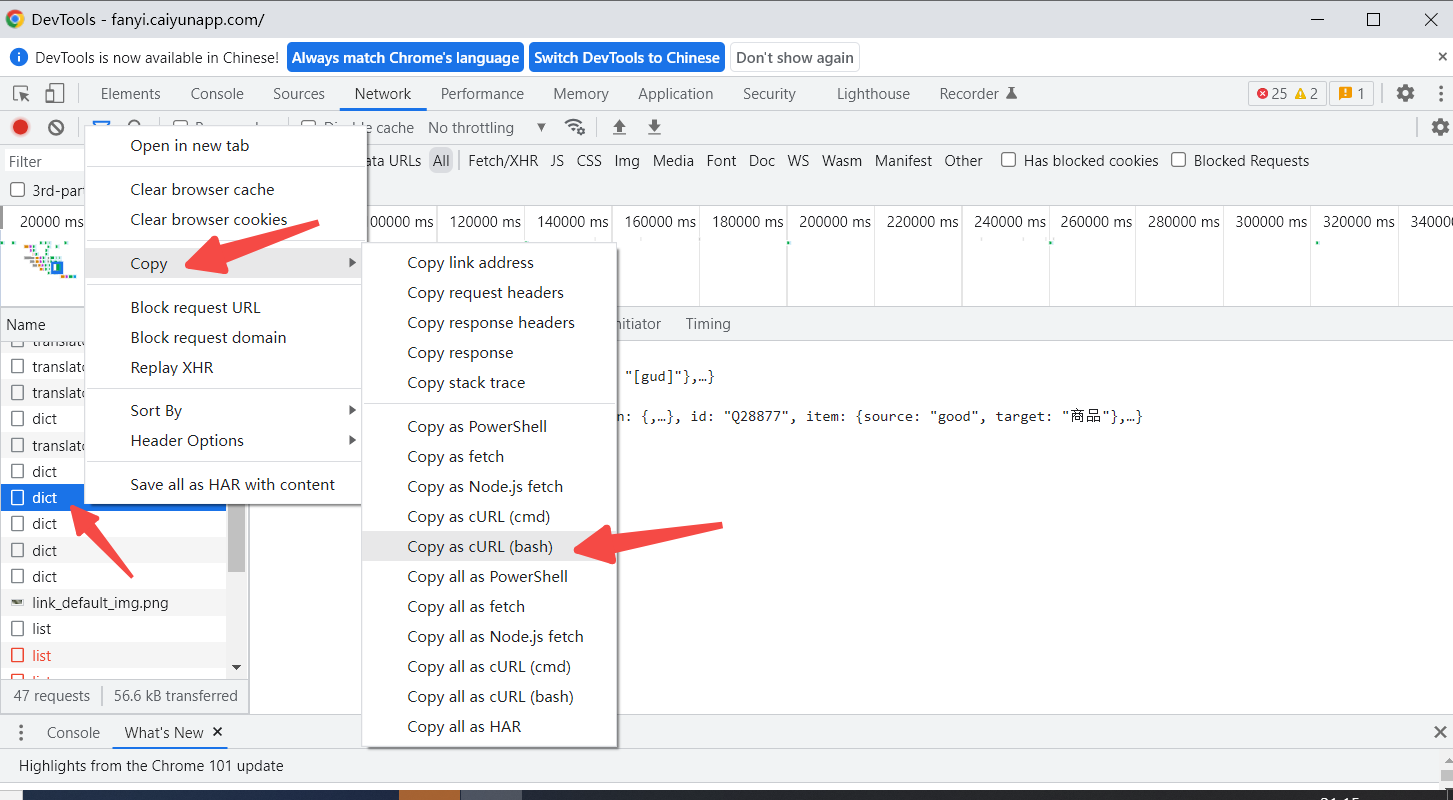Click Don't show again
The height and width of the screenshot is (800, 1453).
(795, 57)
